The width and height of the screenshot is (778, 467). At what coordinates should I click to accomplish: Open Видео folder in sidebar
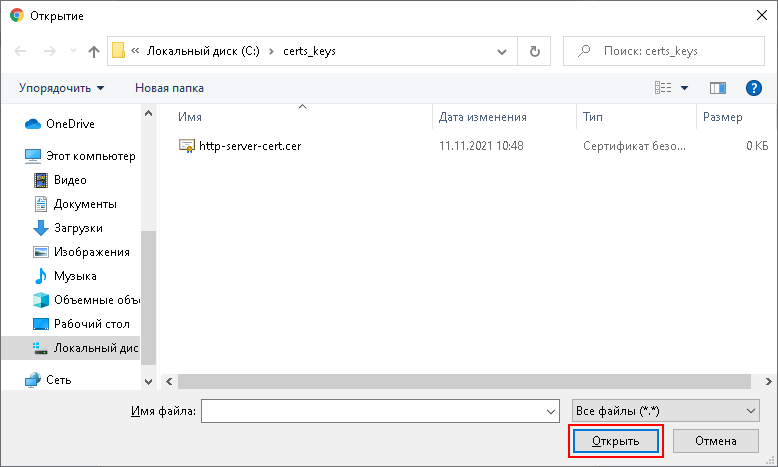click(x=70, y=180)
